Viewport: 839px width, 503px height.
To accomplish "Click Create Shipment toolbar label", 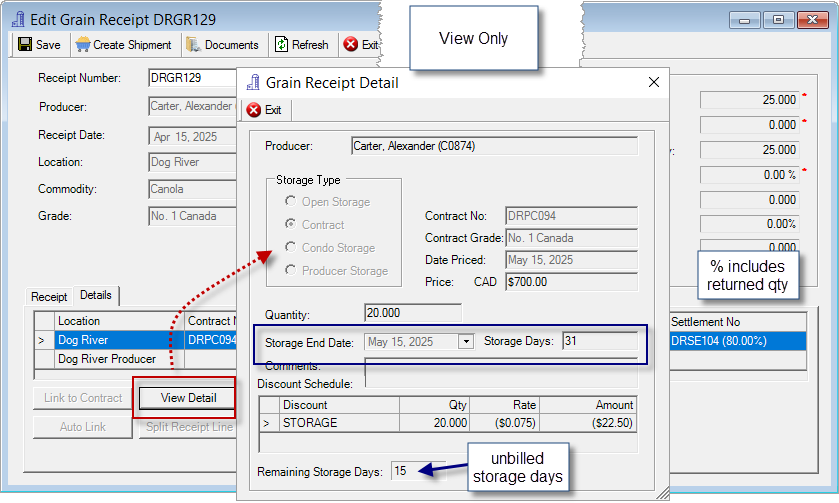I will click(132, 45).
